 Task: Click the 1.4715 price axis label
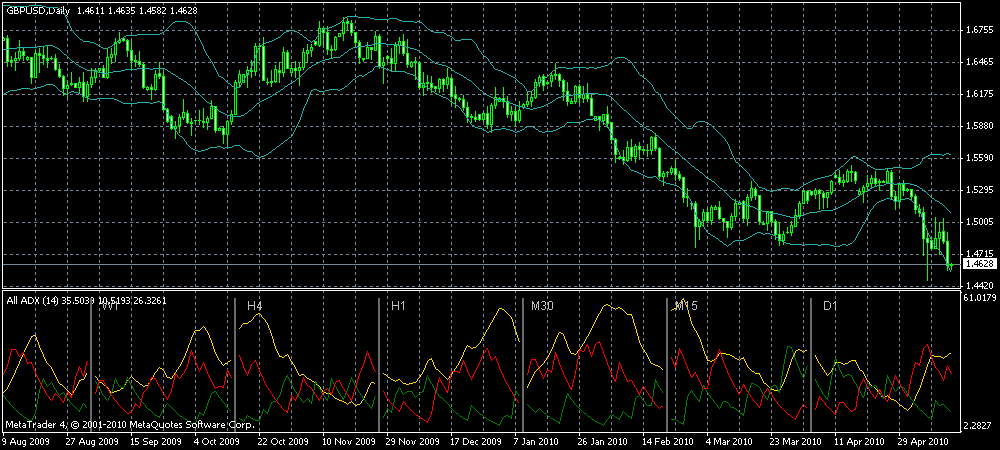tap(979, 254)
